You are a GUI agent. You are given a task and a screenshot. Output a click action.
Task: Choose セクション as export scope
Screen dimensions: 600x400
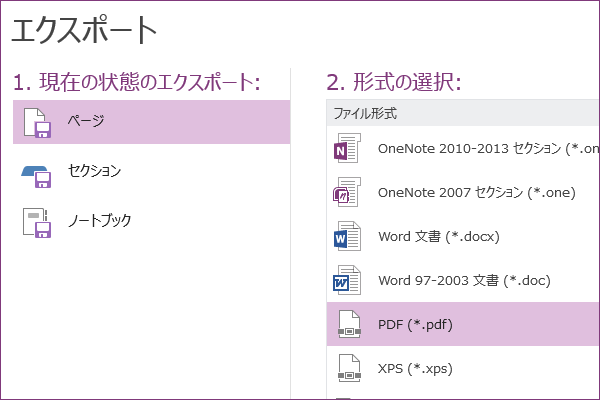(x=152, y=171)
